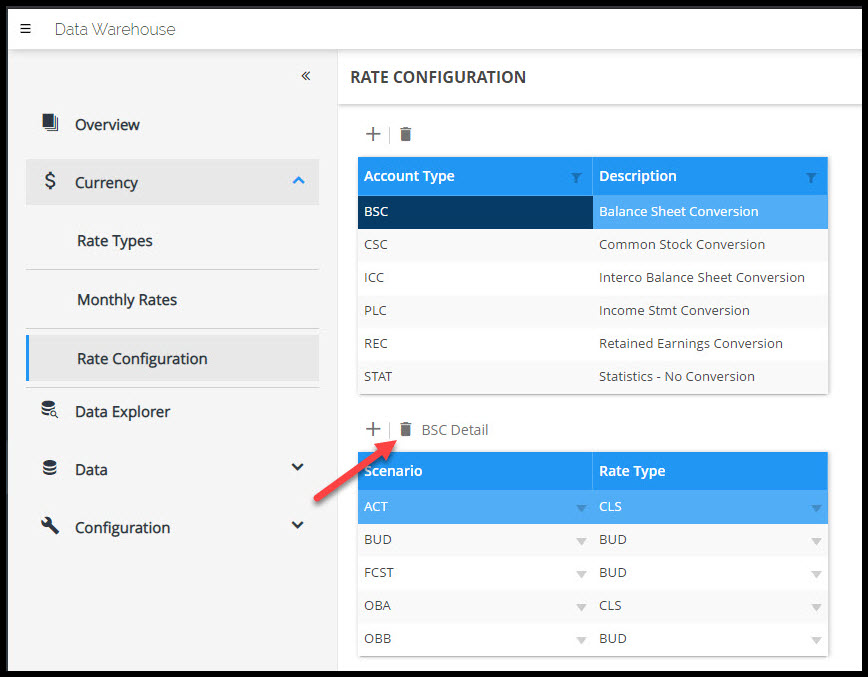
Task: Click the add icon above Account Type table
Action: (x=373, y=134)
